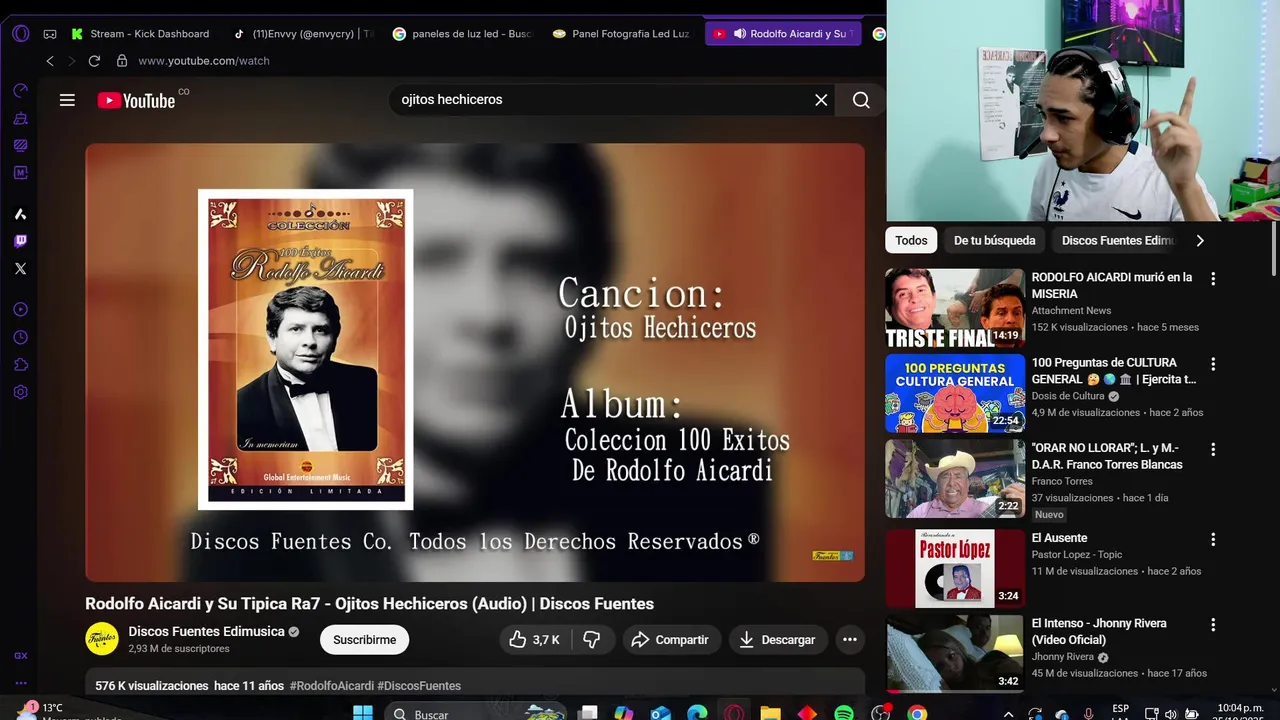
Task: Open the Player sidebar icon
Action: (x=20, y=310)
